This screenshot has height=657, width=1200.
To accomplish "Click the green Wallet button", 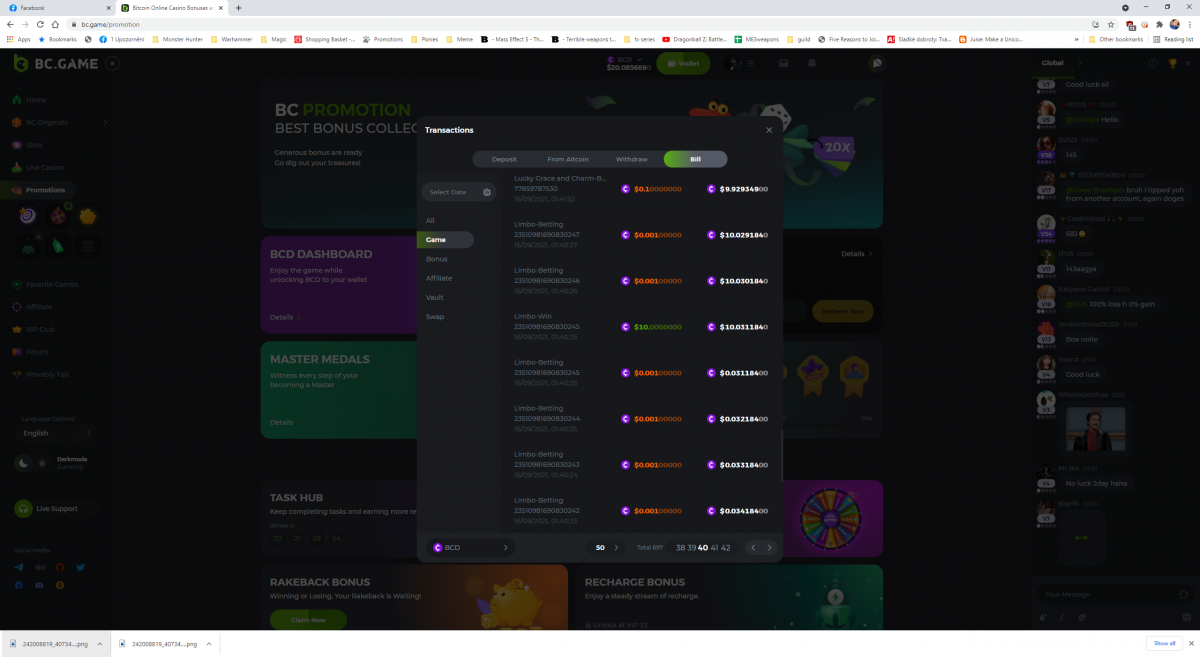I will [683, 63].
